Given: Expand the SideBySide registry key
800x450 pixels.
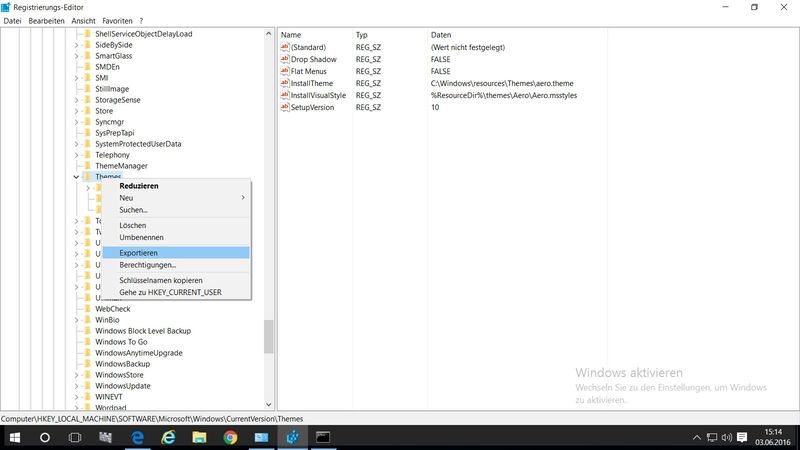Looking at the screenshot, I should [x=77, y=45].
